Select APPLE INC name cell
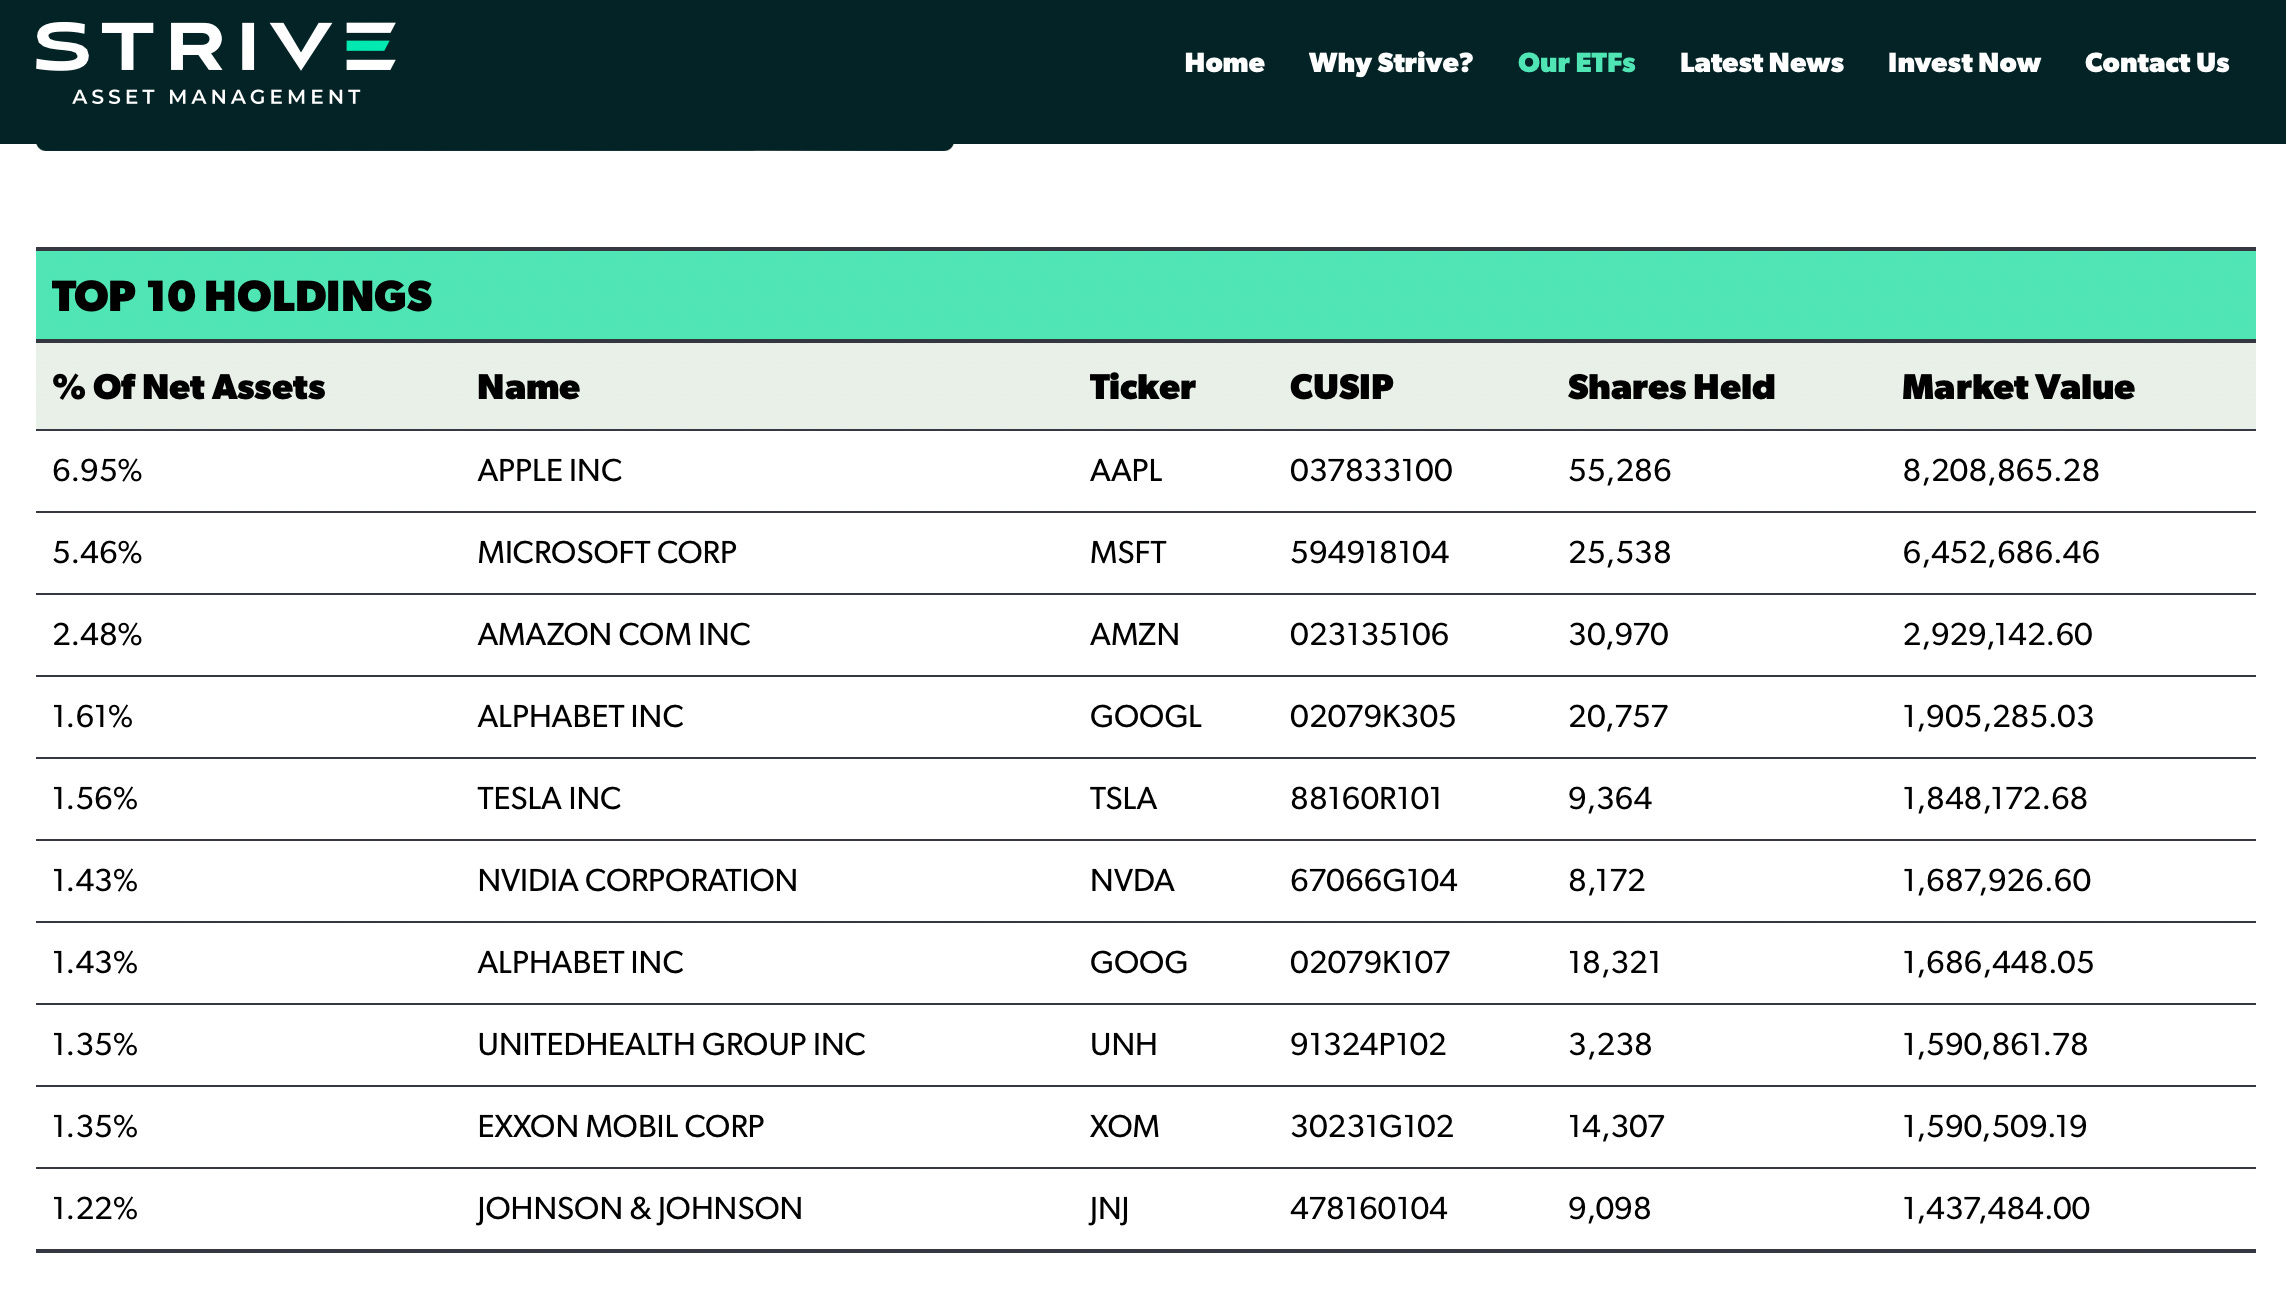Image resolution: width=2286 pixels, height=1296 pixels. tap(549, 470)
